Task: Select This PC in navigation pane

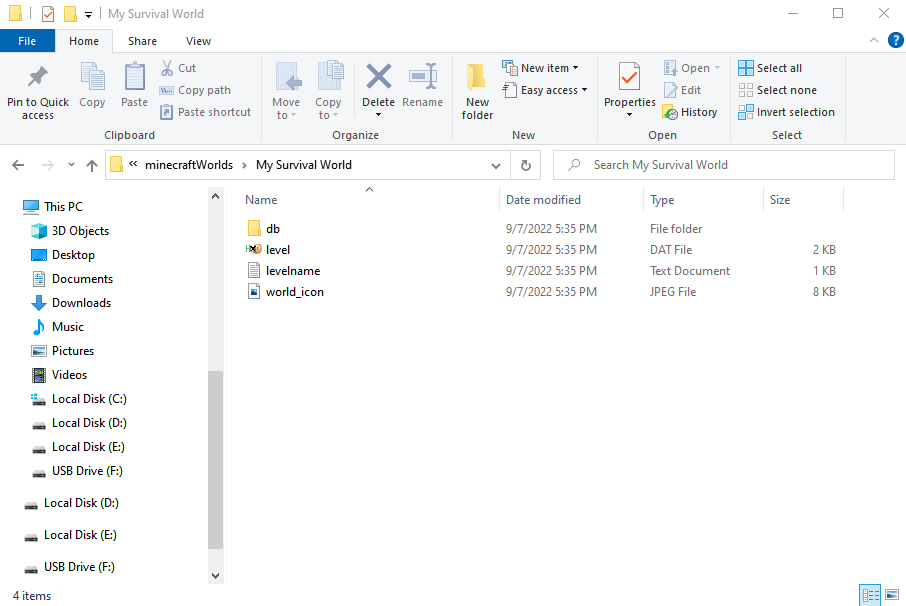Action: (x=53, y=207)
